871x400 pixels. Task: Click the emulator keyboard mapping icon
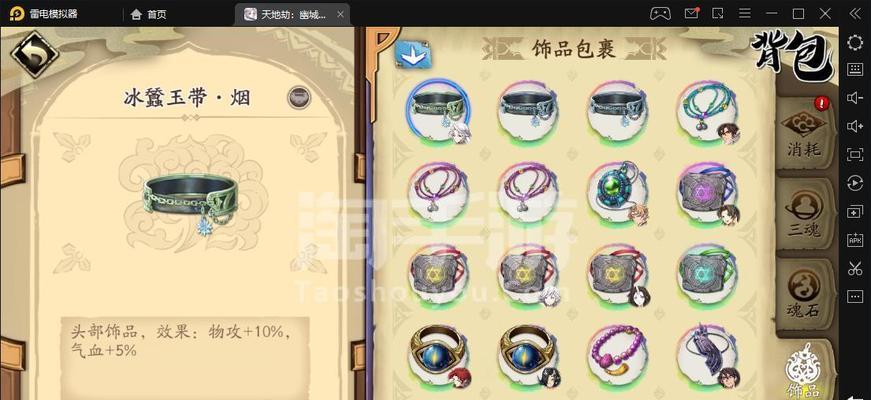pos(855,70)
